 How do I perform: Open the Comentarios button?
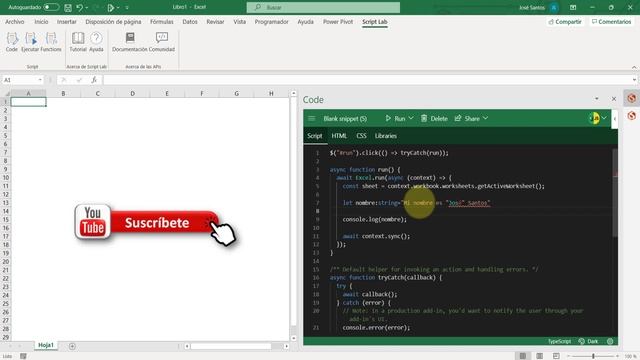tap(611, 22)
